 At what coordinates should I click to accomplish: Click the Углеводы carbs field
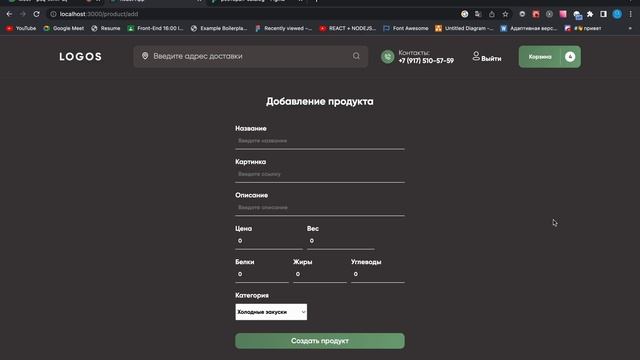378,275
